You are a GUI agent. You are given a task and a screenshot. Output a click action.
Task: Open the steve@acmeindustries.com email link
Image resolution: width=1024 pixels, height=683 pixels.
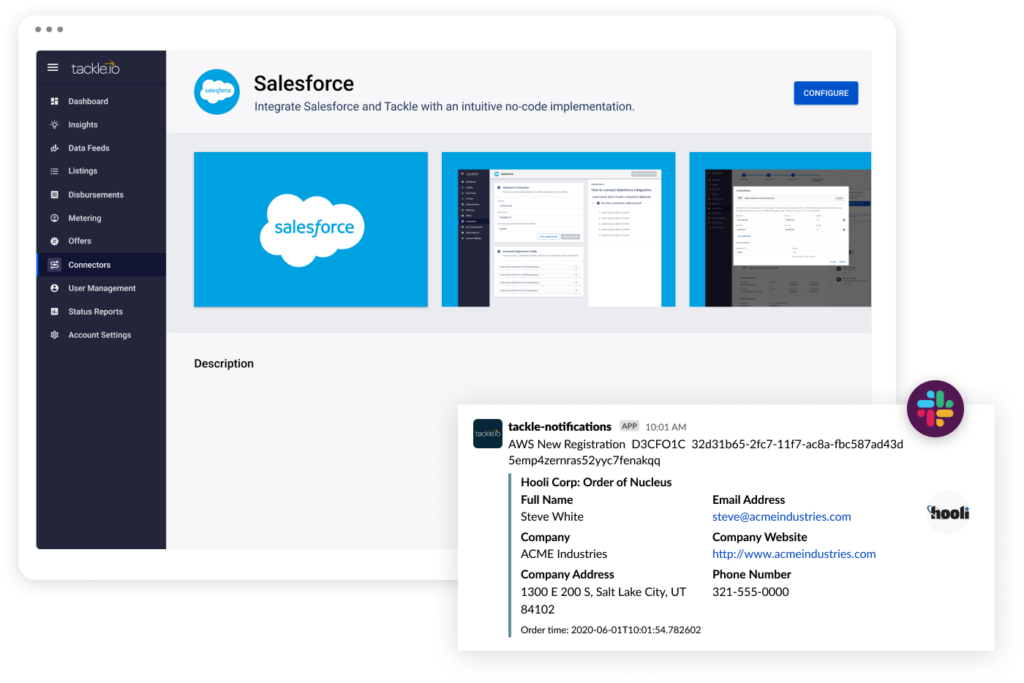(x=781, y=516)
